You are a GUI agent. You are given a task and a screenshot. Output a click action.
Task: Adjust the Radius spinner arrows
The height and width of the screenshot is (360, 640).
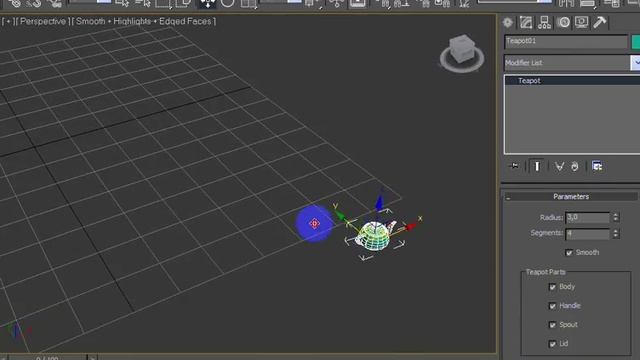[x=616, y=218]
